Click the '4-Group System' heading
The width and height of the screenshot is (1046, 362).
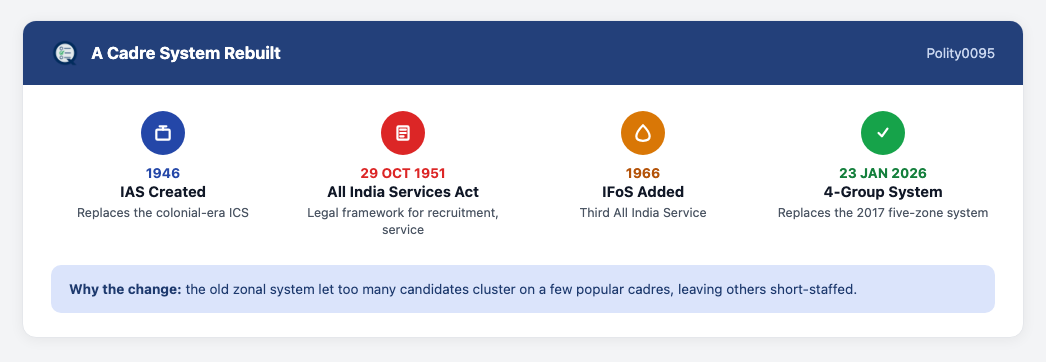point(883,192)
